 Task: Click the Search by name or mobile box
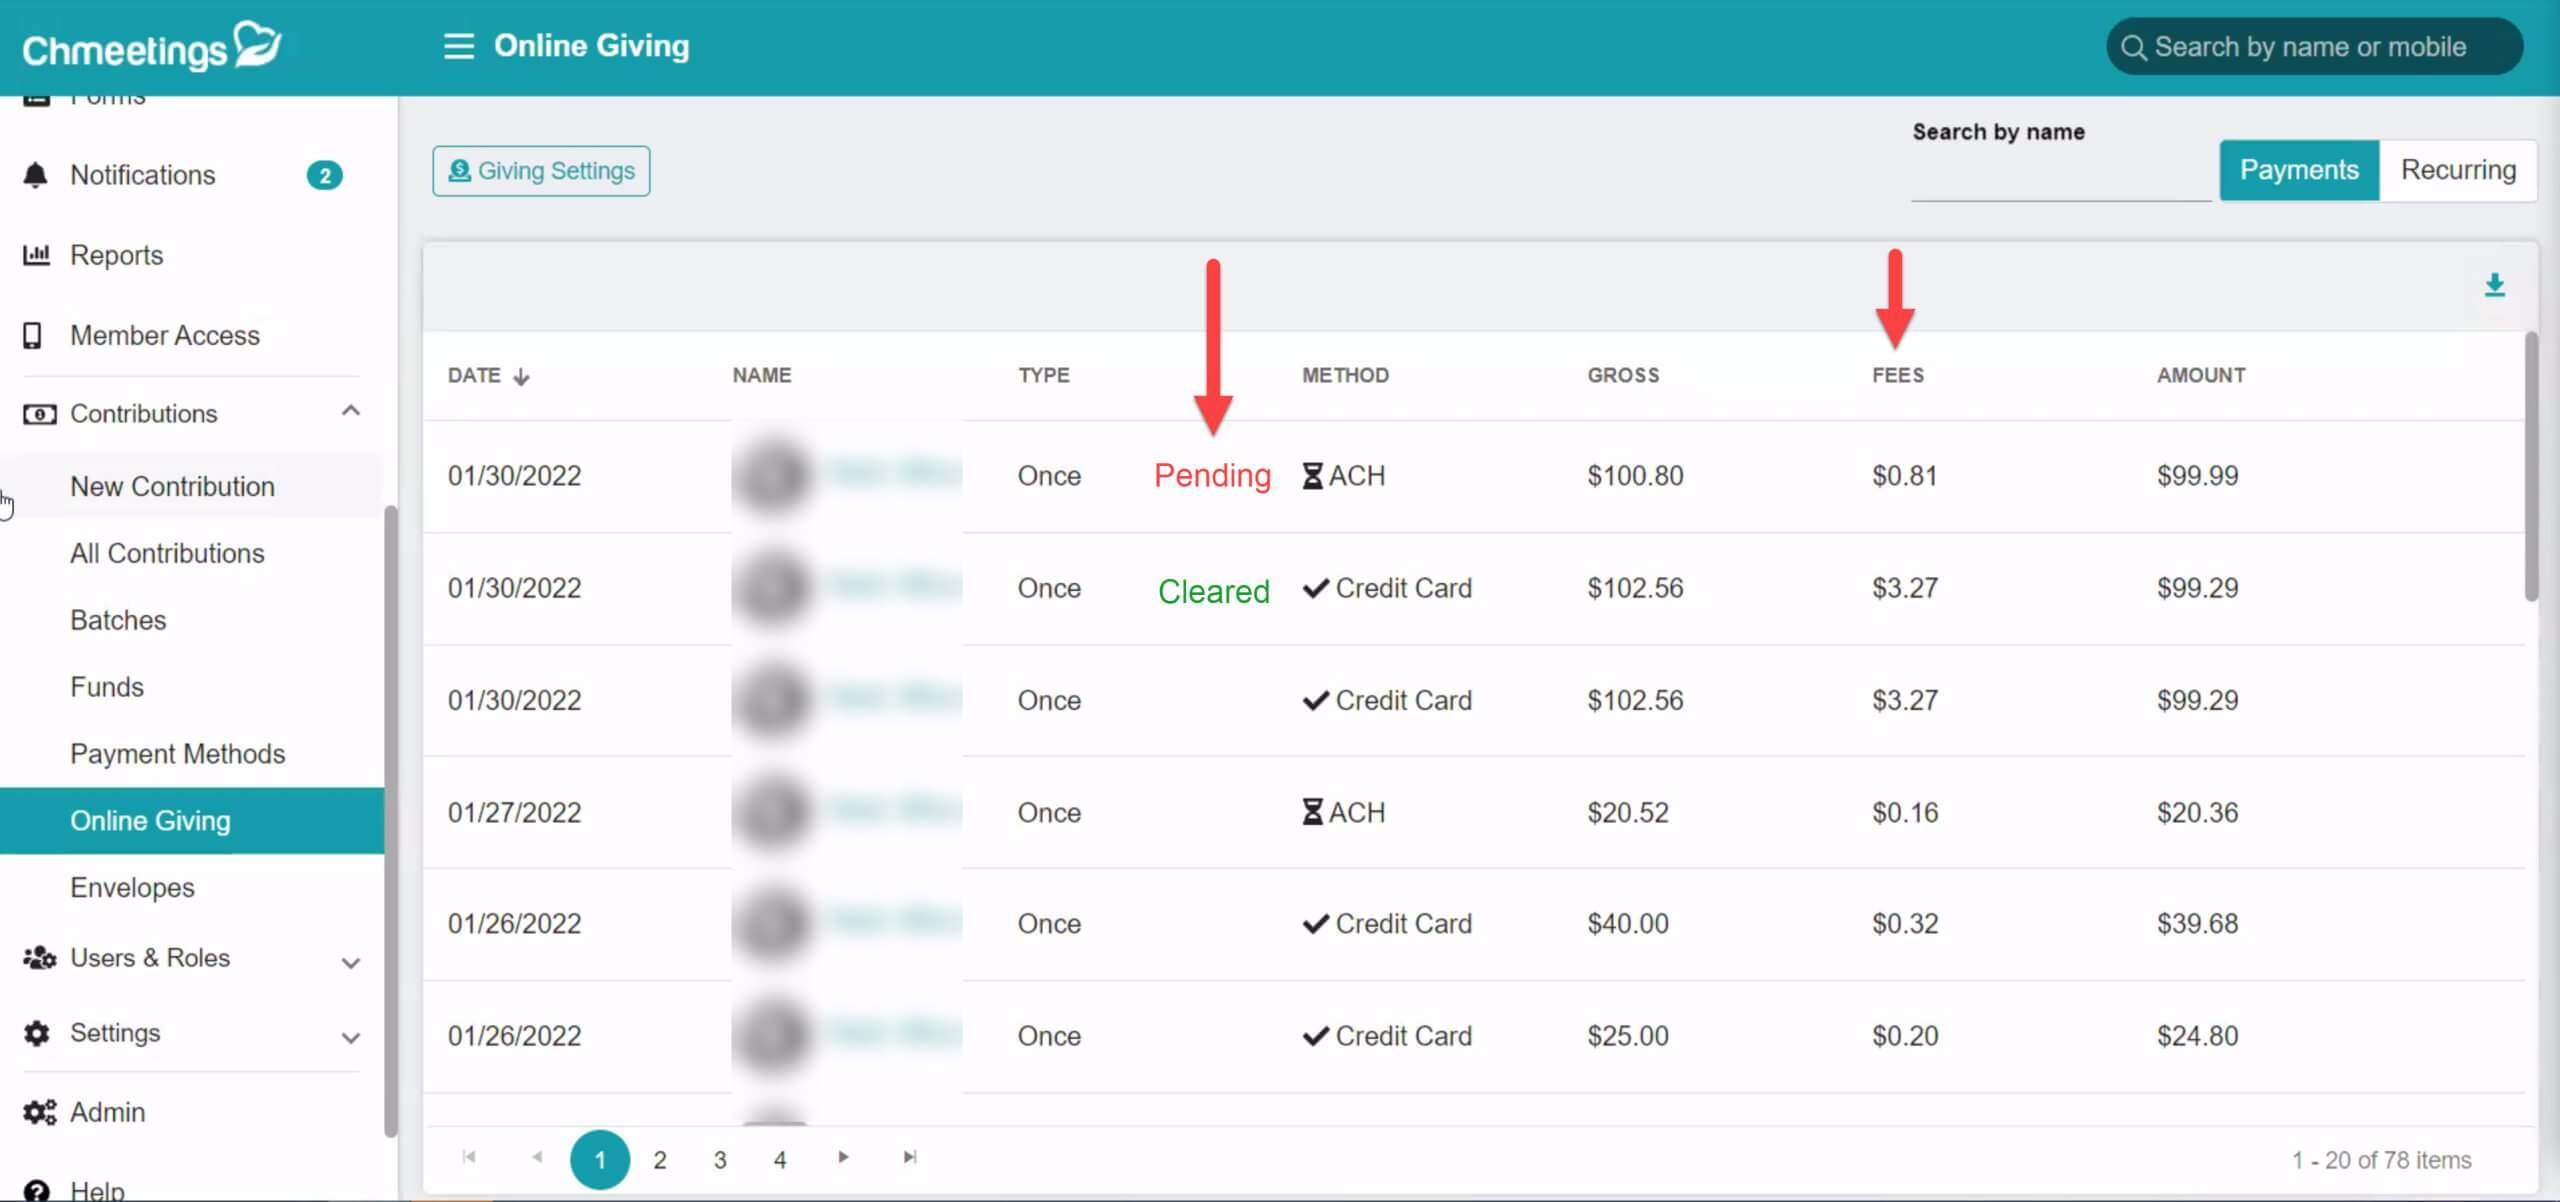[2314, 47]
